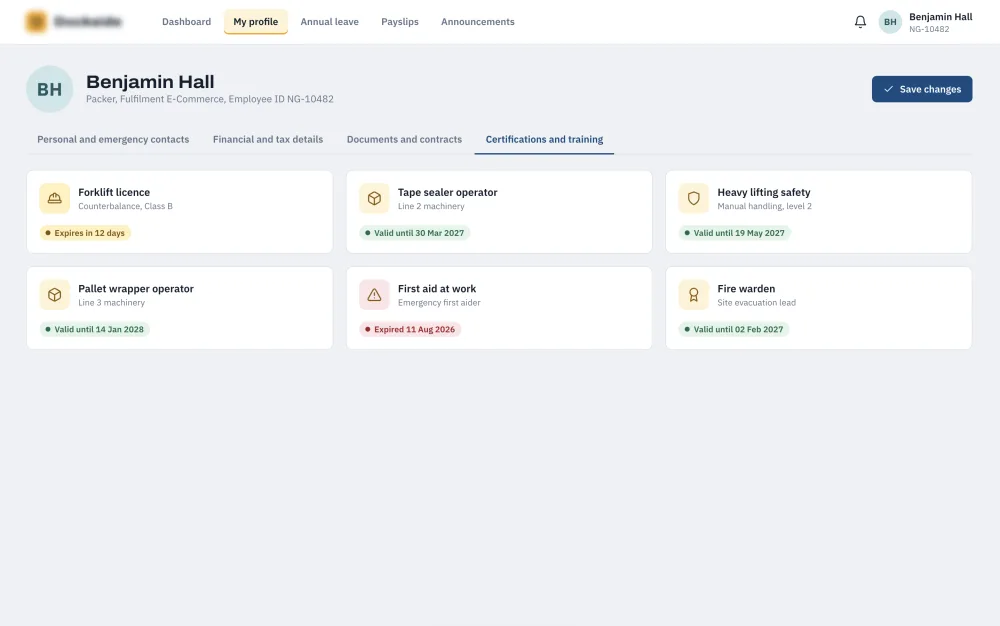Open the First aid at work card title
This screenshot has width=1000, height=626.
[x=437, y=289]
